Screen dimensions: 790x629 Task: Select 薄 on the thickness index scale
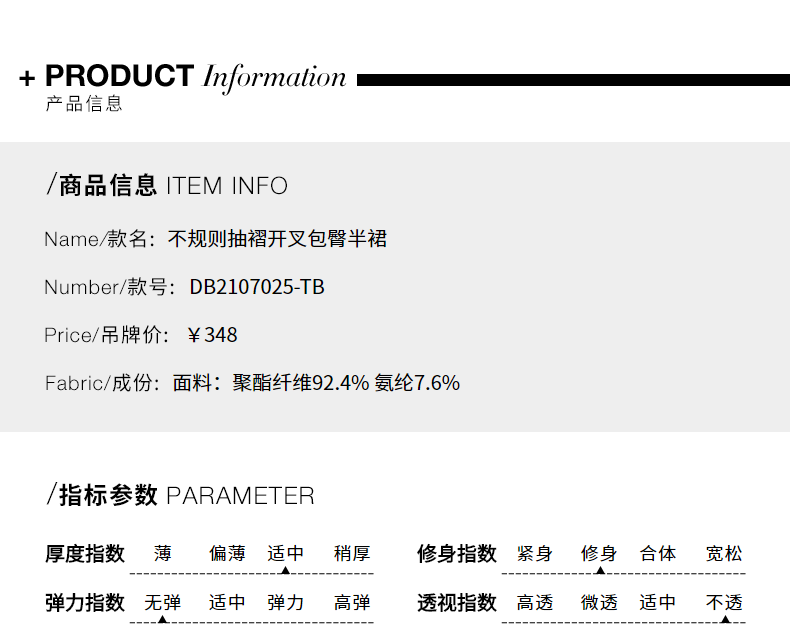163,553
